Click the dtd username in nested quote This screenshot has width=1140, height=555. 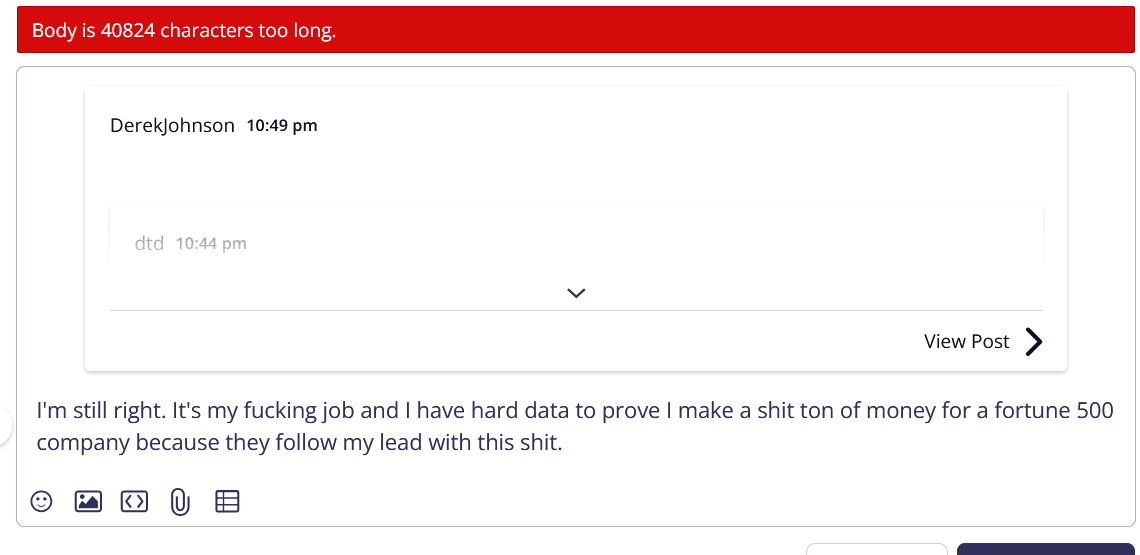click(149, 243)
